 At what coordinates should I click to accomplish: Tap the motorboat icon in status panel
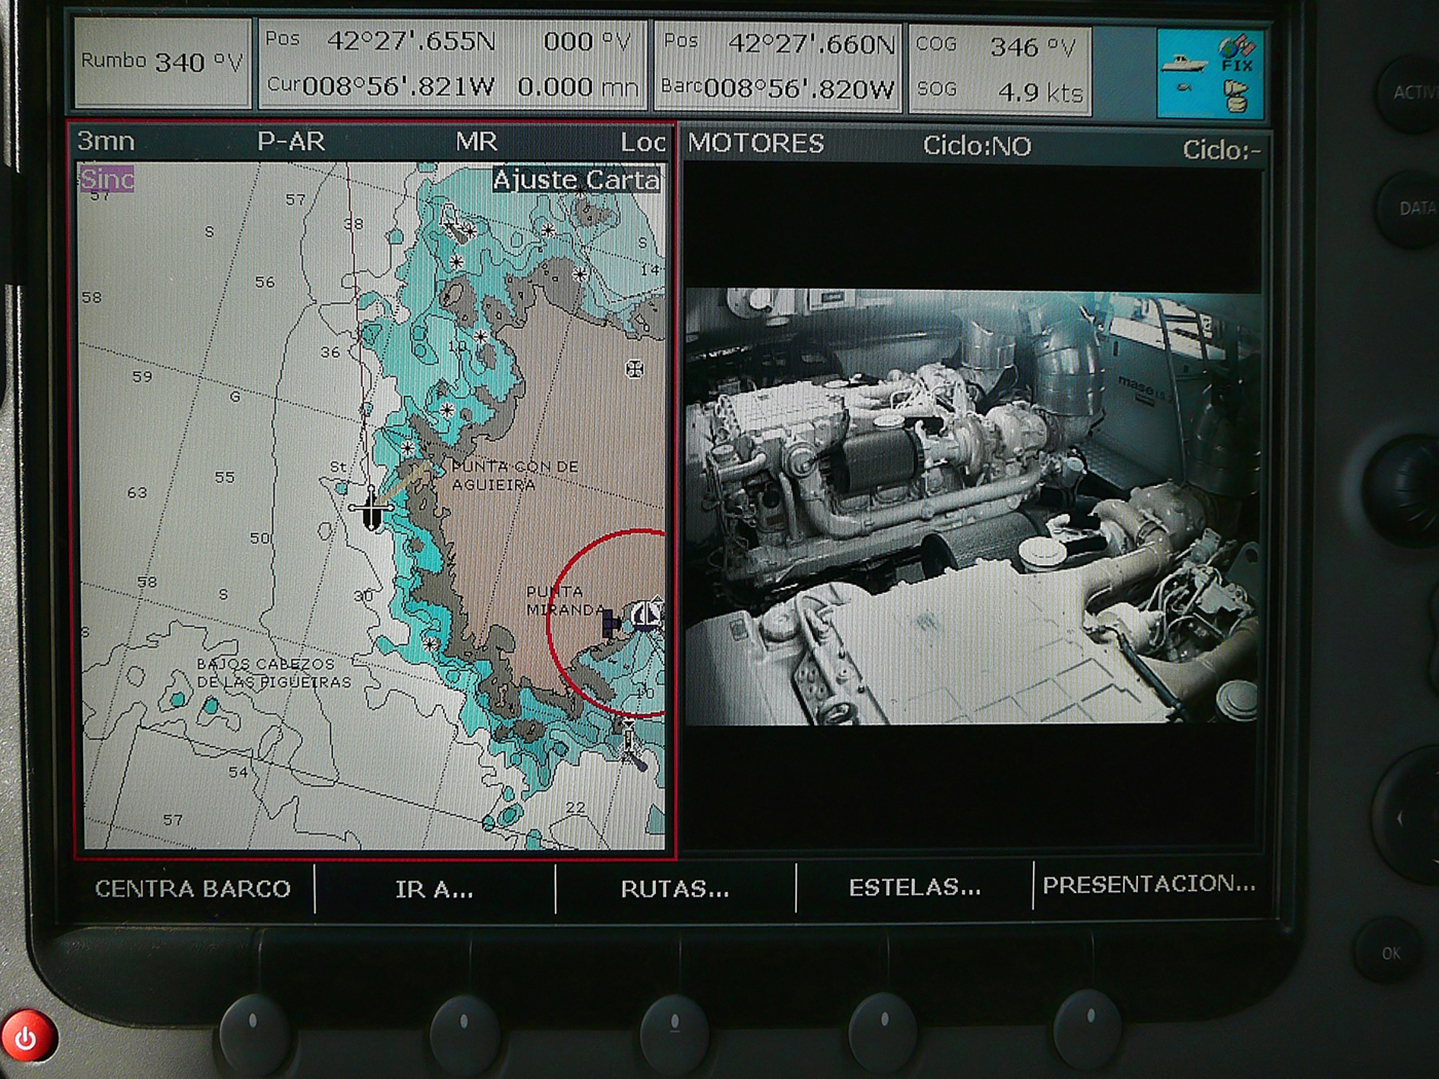[x=1184, y=62]
